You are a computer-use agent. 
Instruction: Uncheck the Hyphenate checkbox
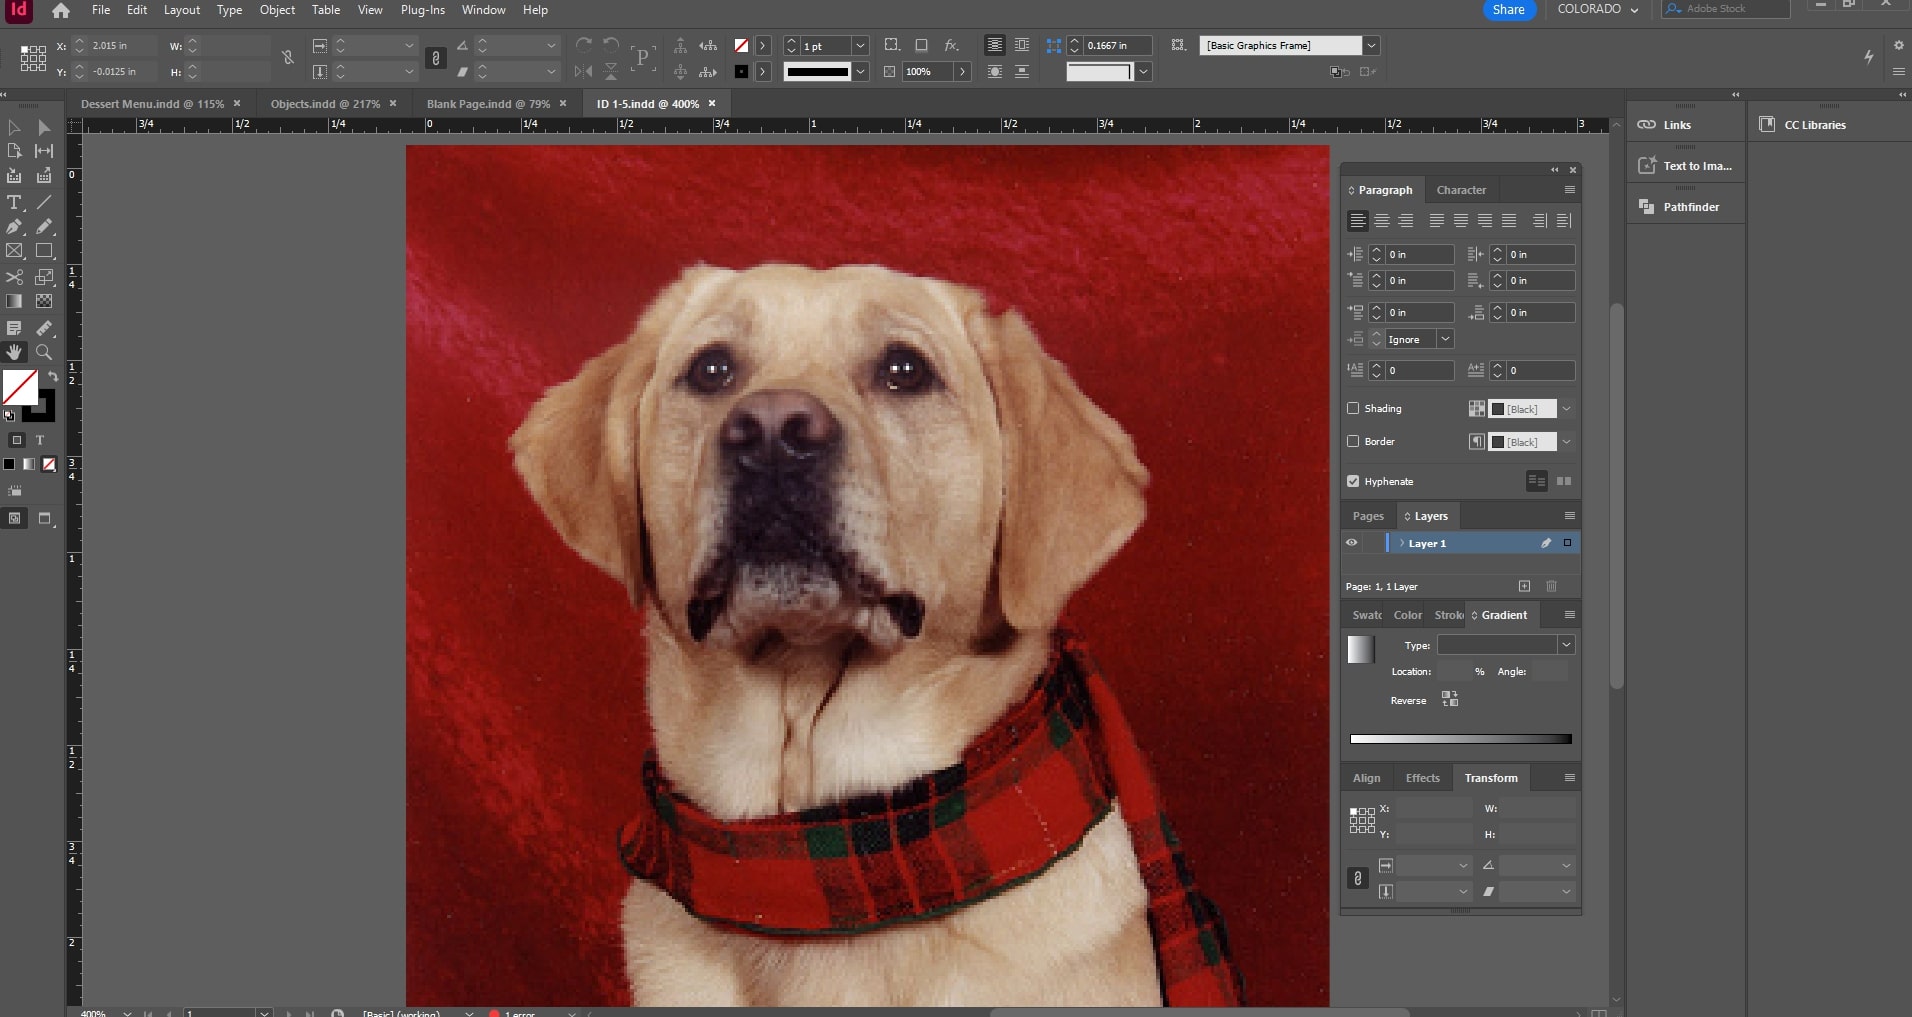[x=1353, y=481]
